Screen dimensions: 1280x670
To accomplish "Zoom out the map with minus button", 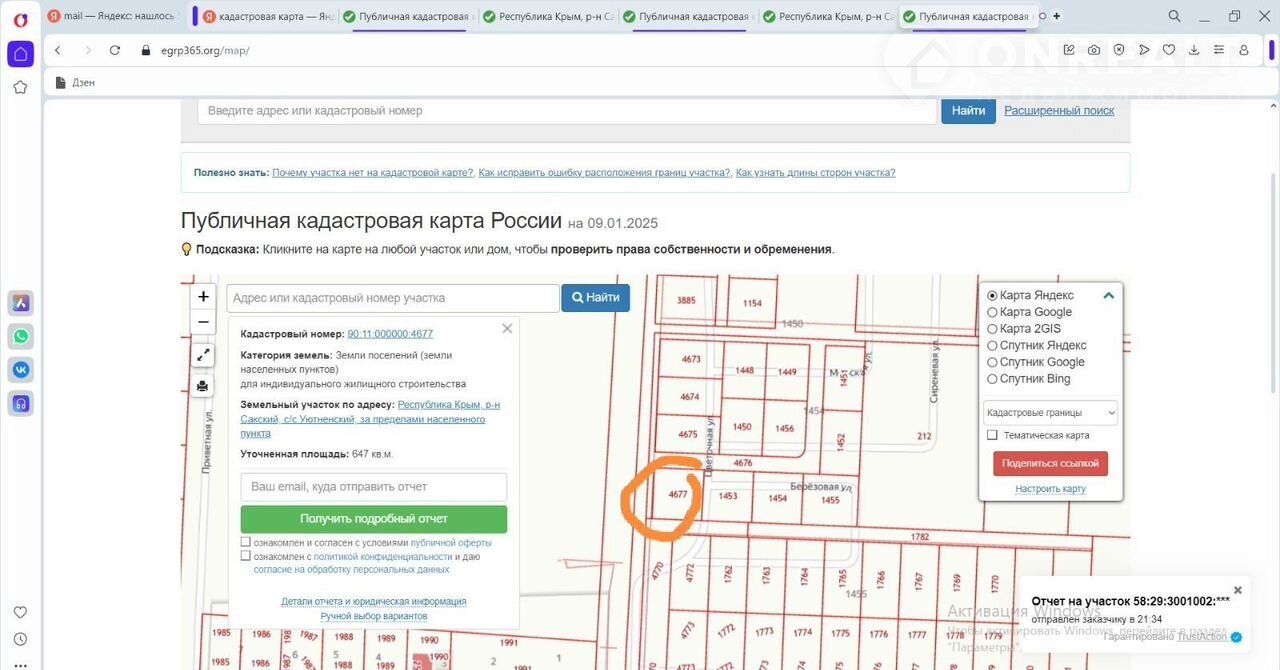I will click(203, 322).
